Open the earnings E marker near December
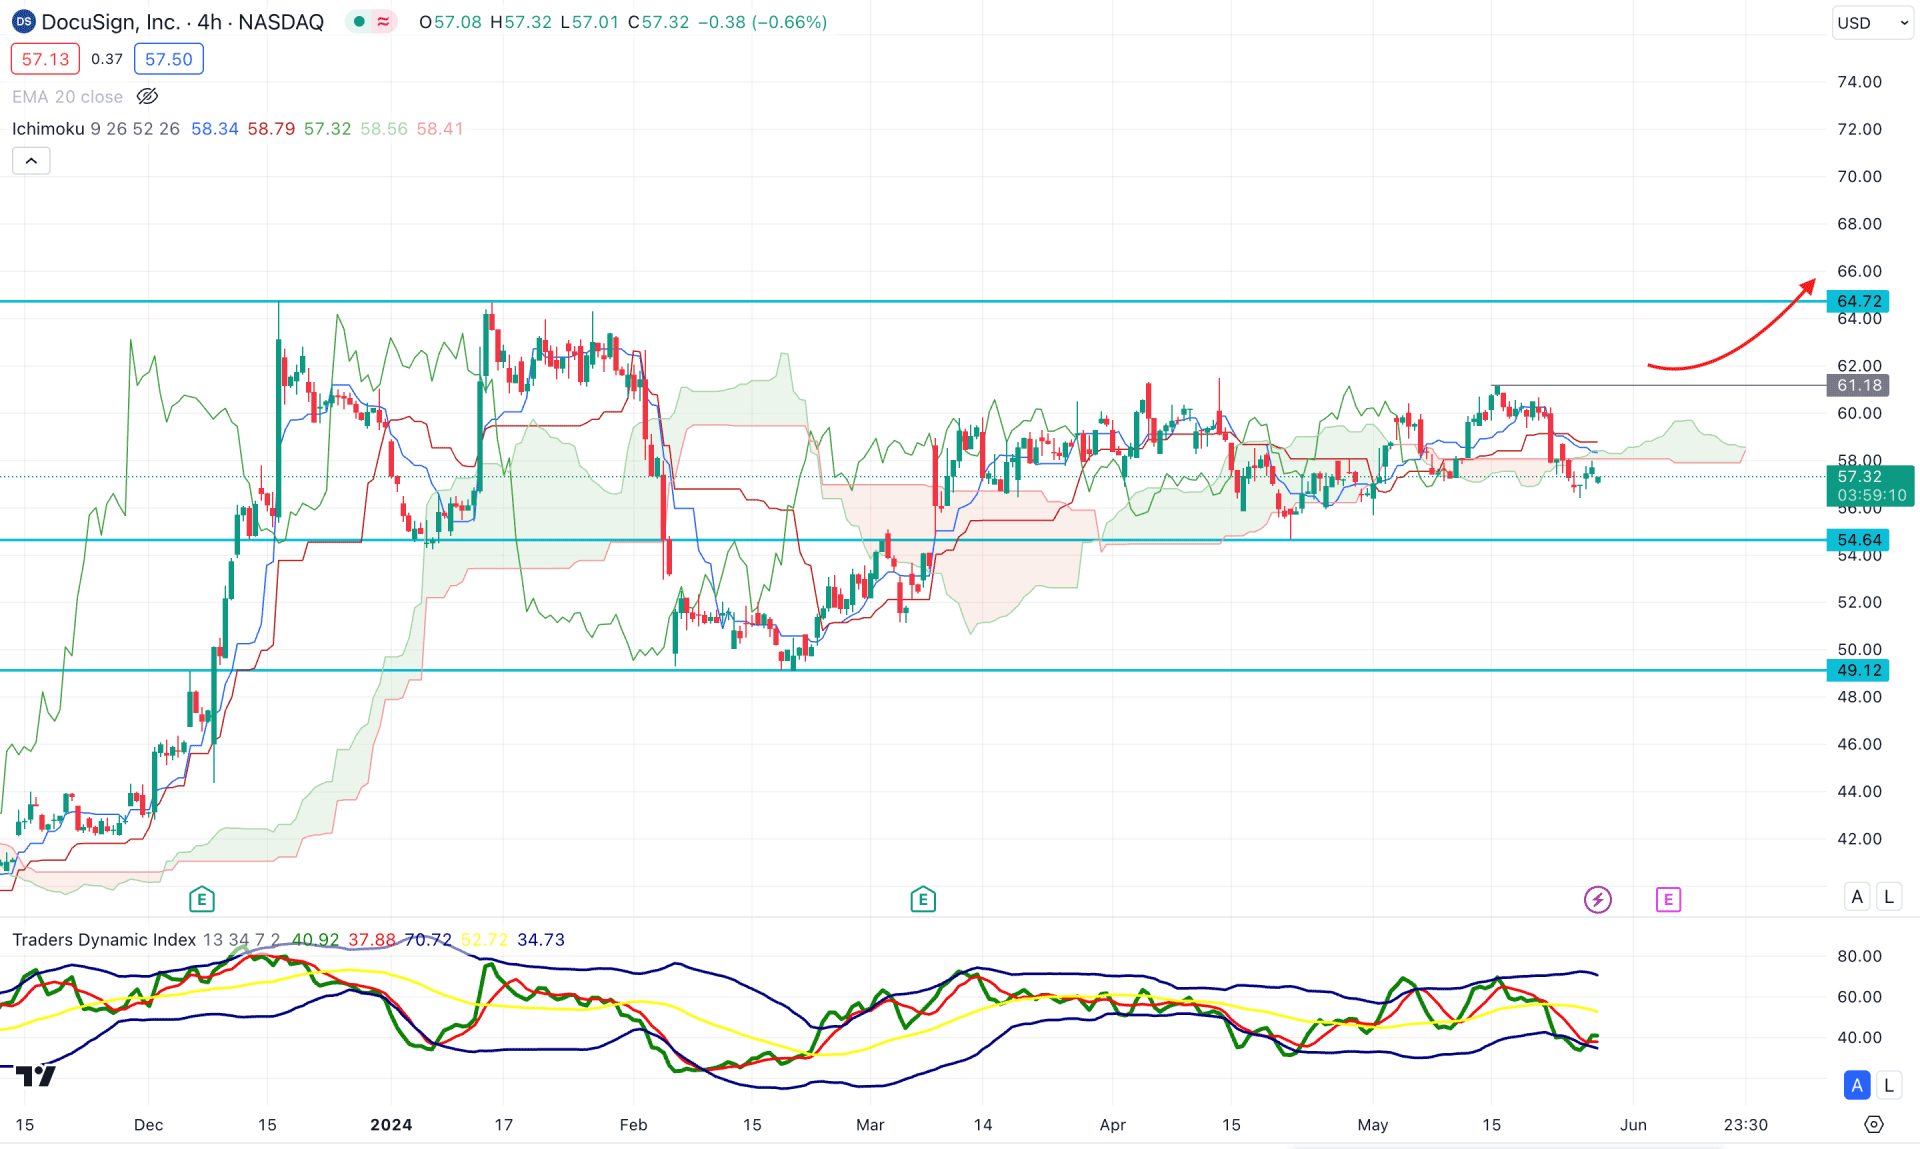Image resolution: width=1920 pixels, height=1149 pixels. pos(202,899)
